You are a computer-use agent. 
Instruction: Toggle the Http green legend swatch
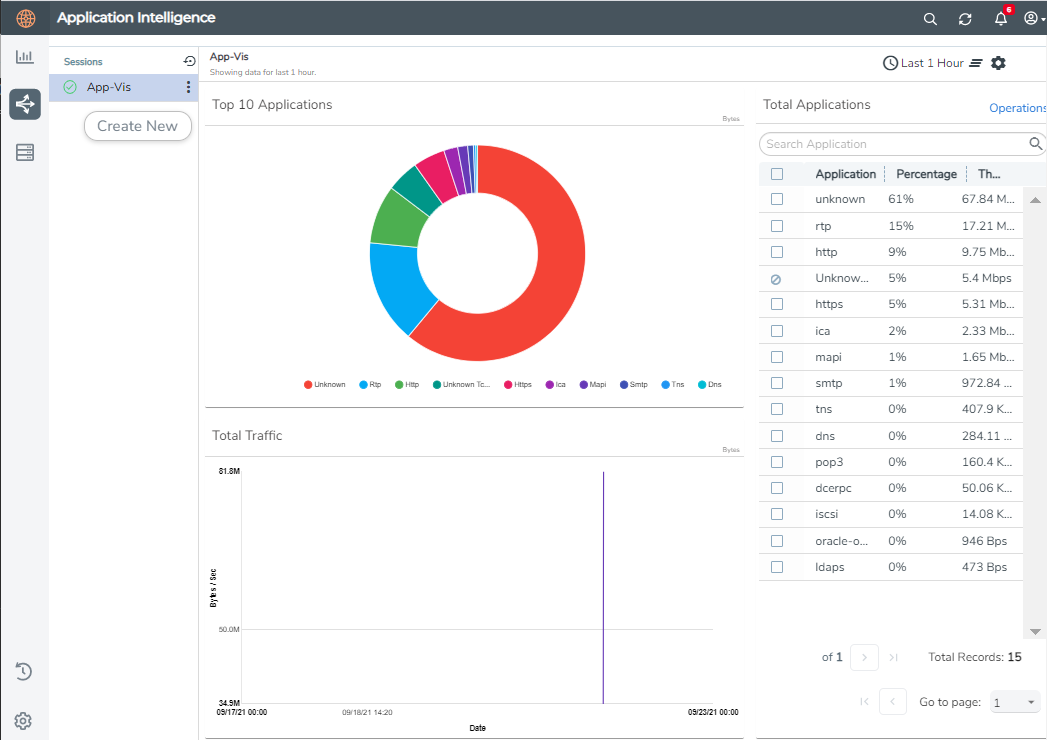(399, 385)
